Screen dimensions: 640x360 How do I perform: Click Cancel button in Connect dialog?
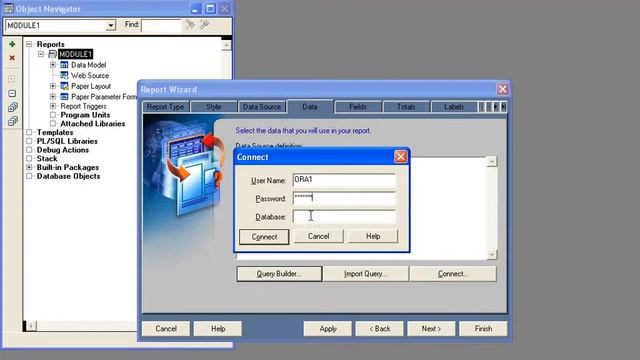(x=318, y=236)
